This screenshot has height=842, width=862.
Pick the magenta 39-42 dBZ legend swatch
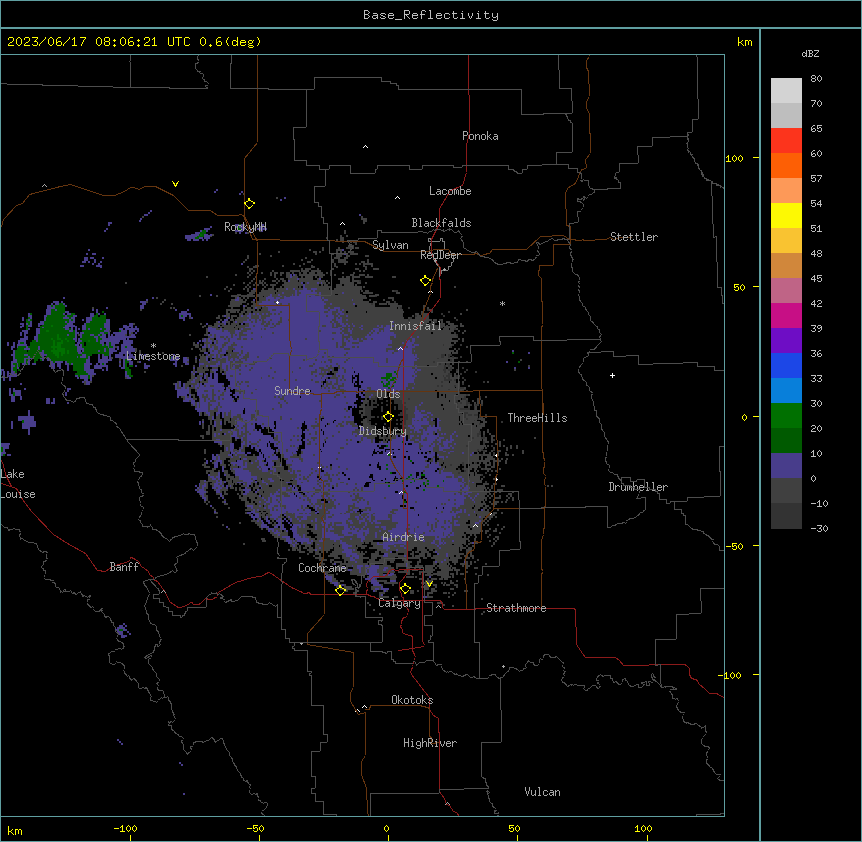786,315
